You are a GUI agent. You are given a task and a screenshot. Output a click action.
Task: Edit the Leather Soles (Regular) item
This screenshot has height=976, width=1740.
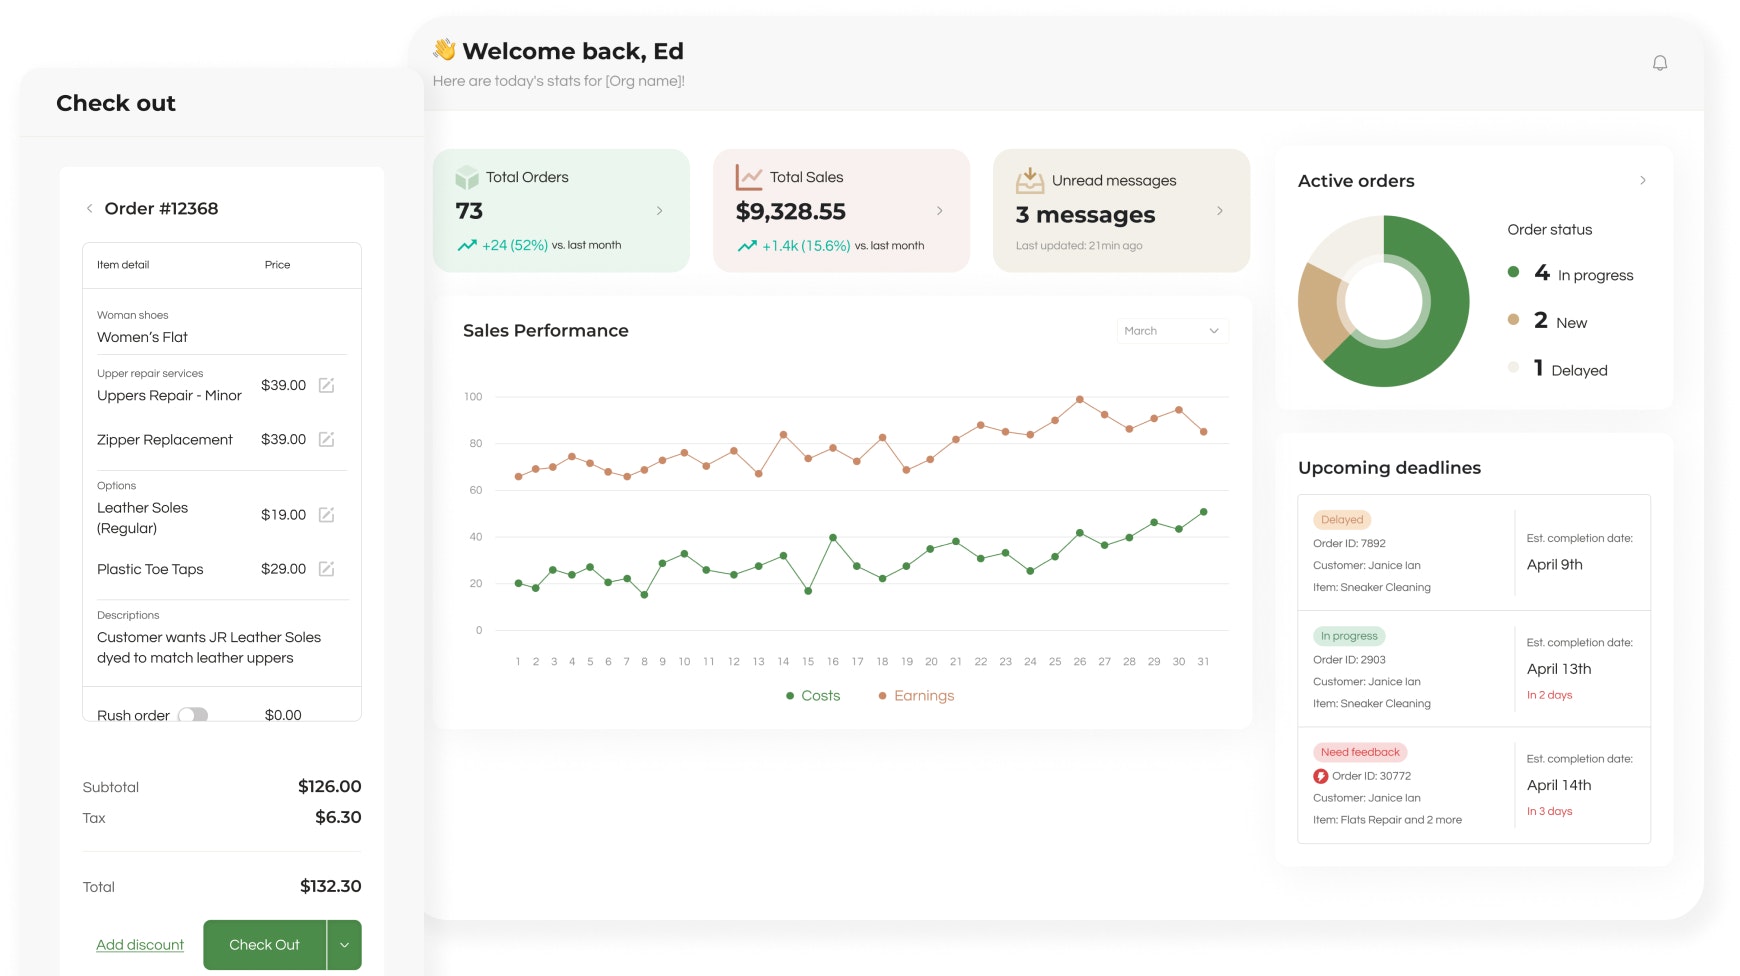326,515
